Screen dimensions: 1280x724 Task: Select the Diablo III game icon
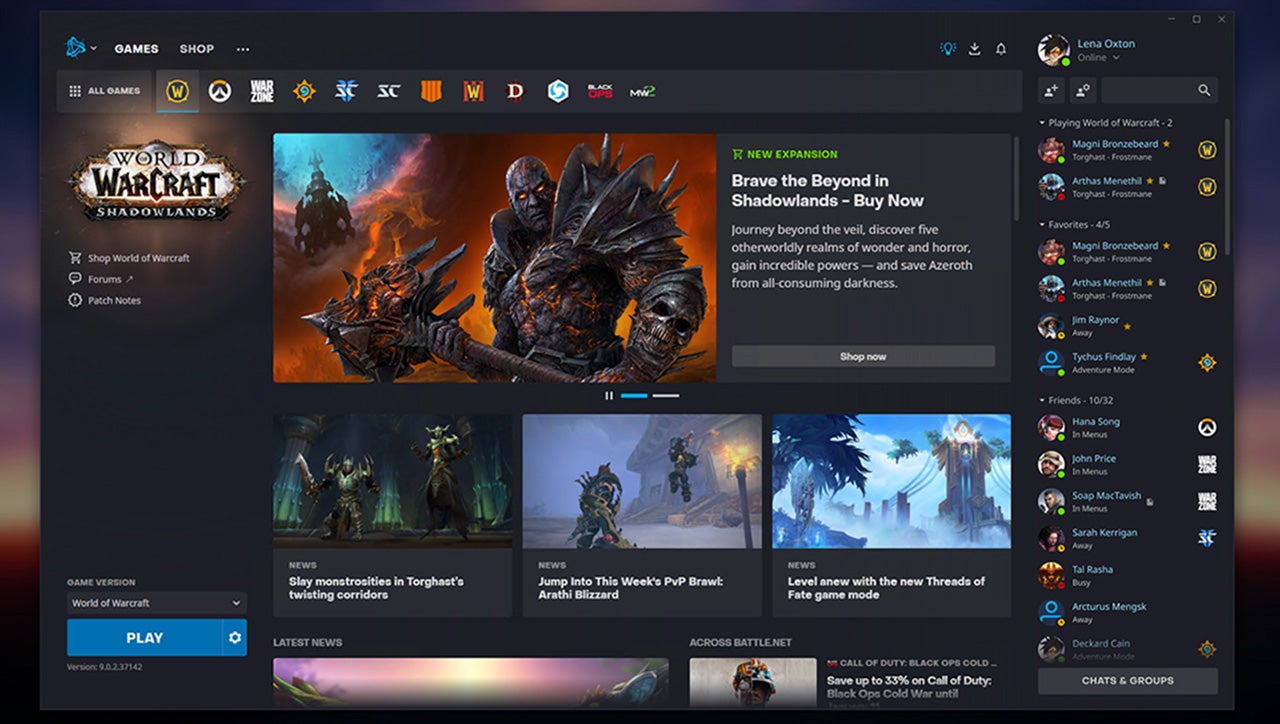pyautogui.click(x=515, y=91)
